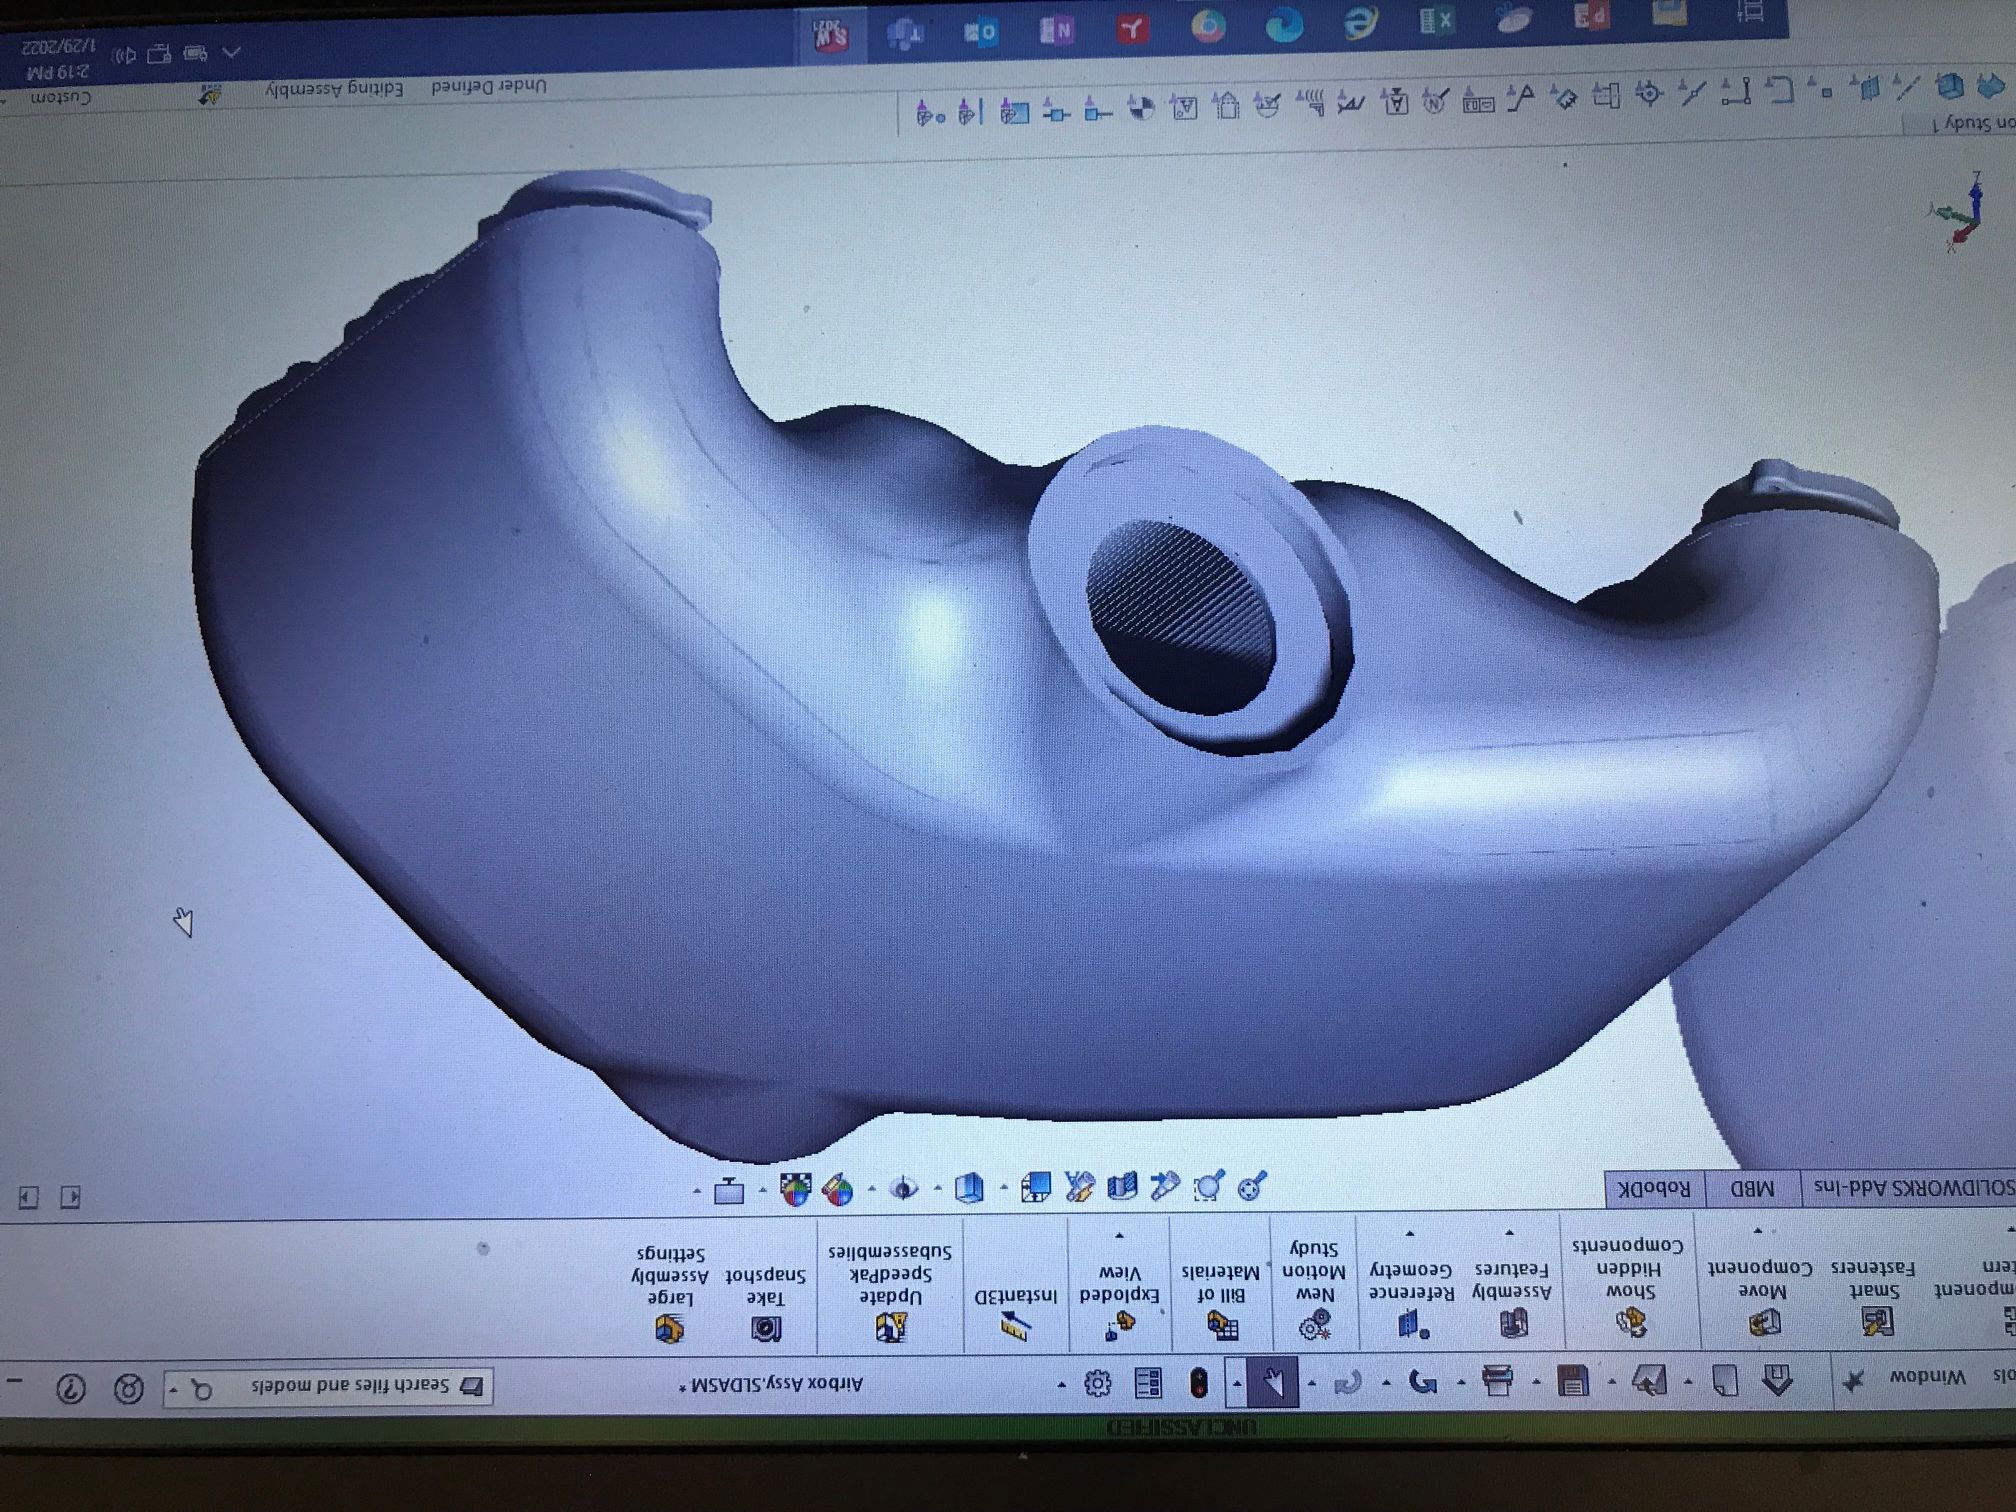Open the Bill of Materials tool
The height and width of the screenshot is (1512, 2016).
pos(1222,1325)
